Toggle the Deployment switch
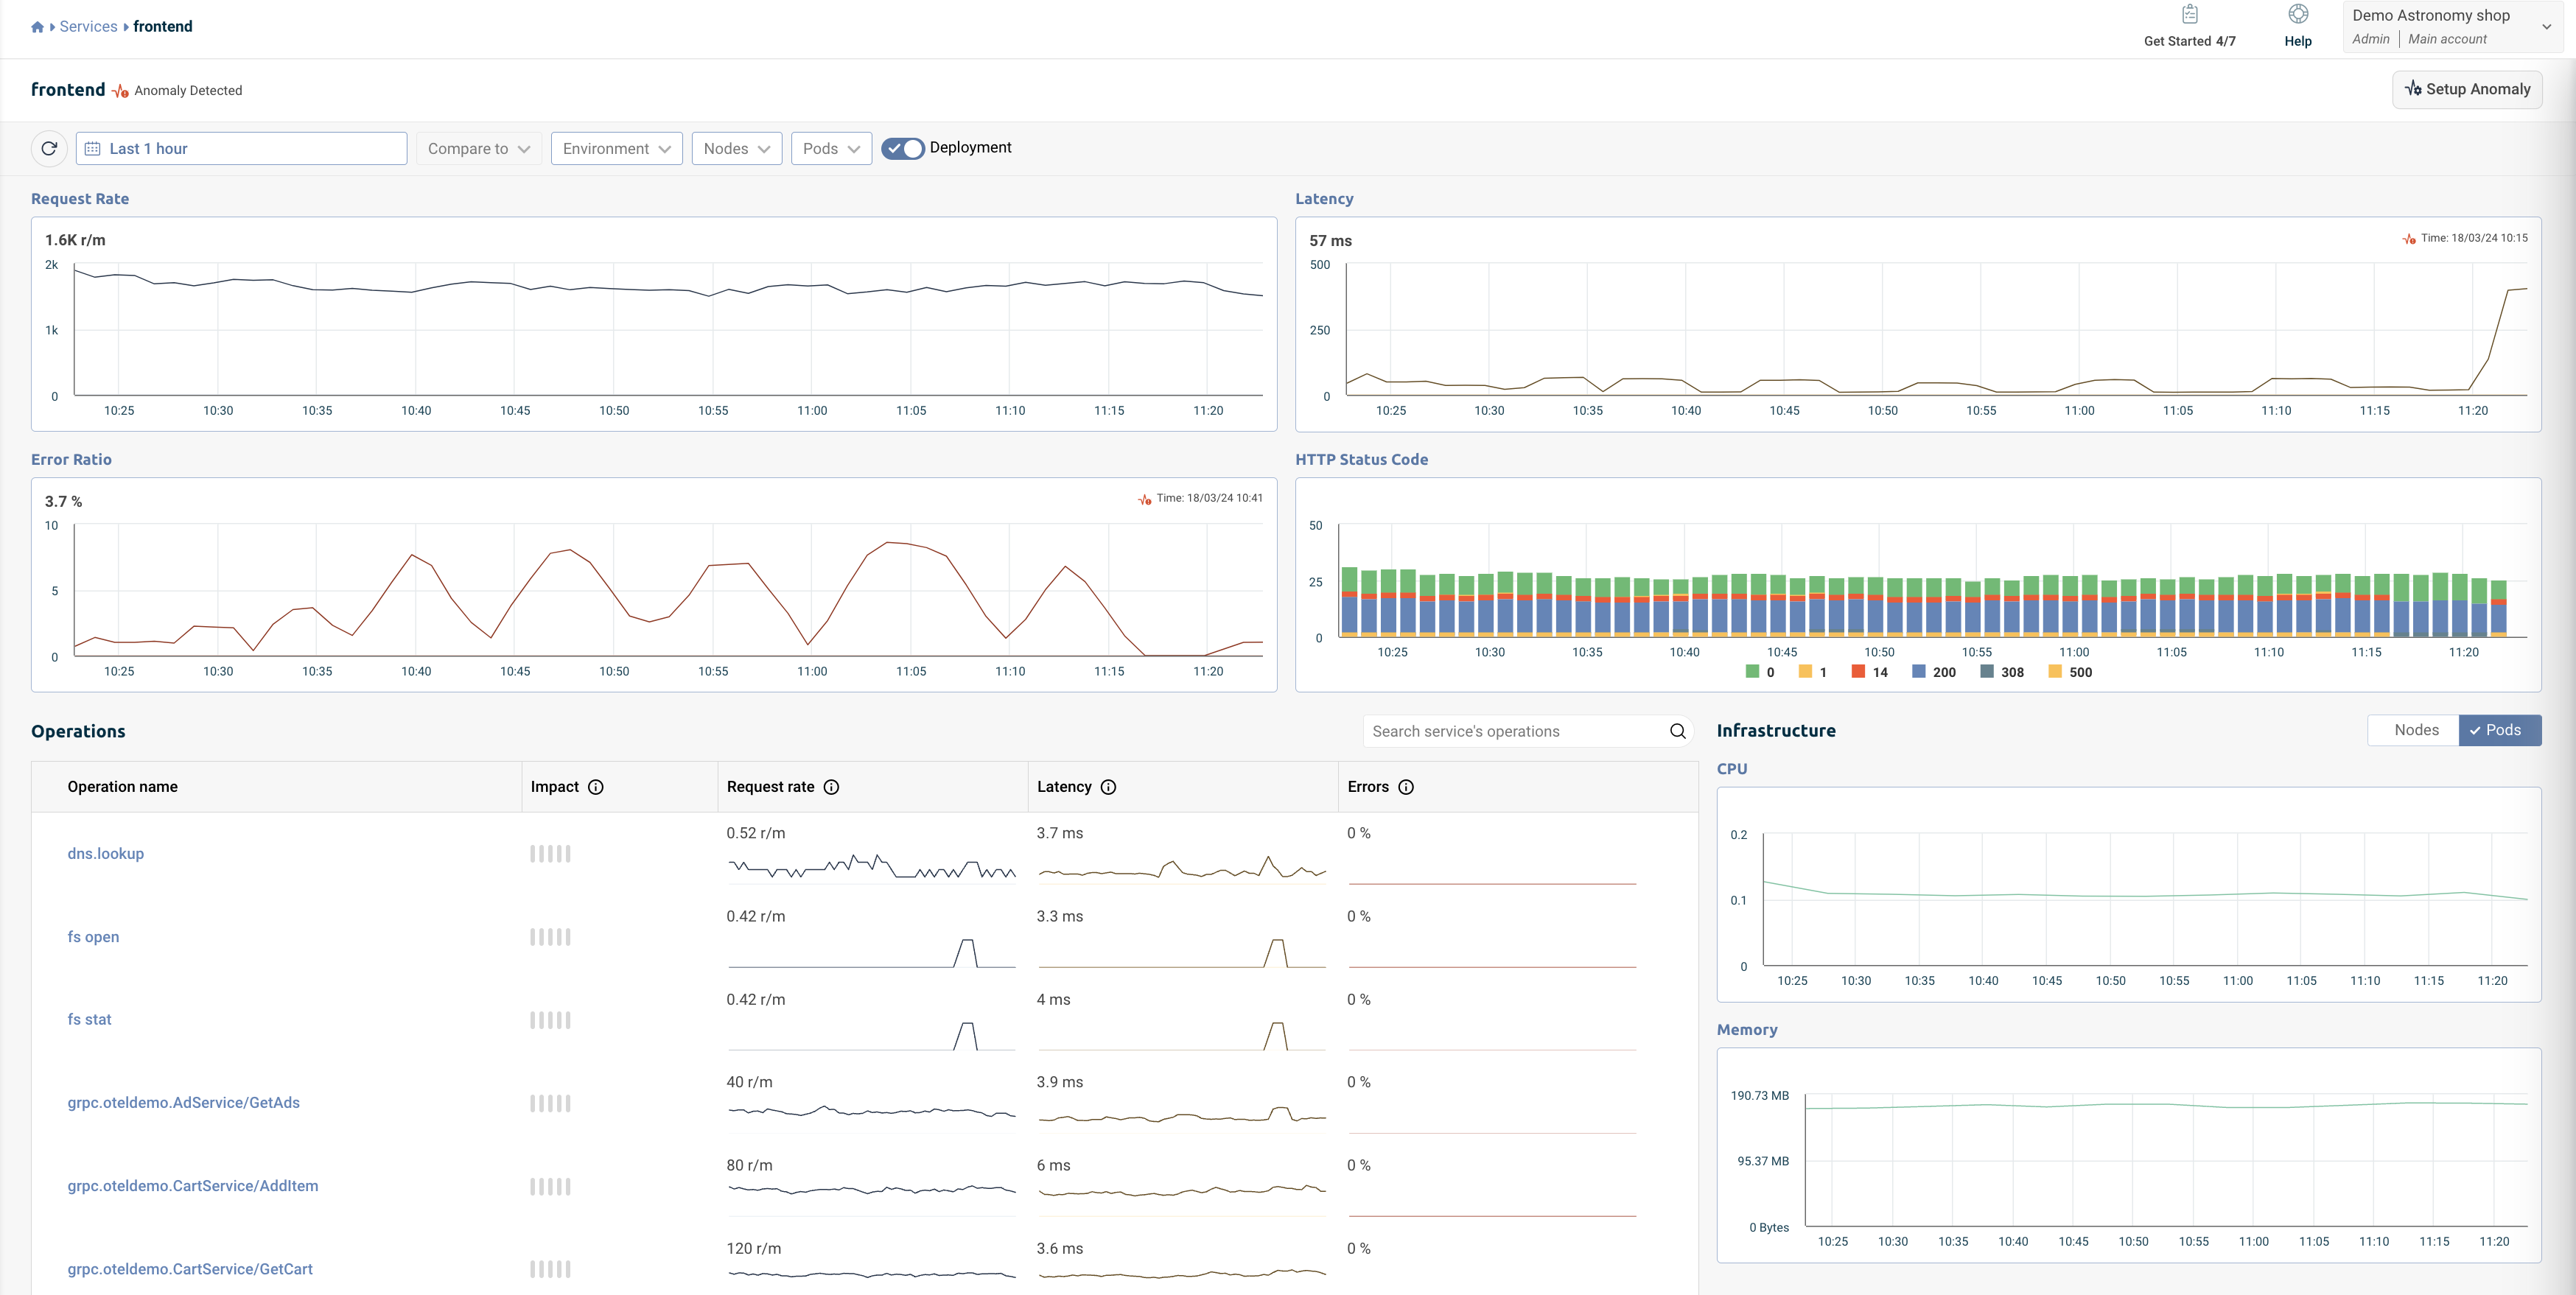Image resolution: width=2576 pixels, height=1295 pixels. (902, 148)
